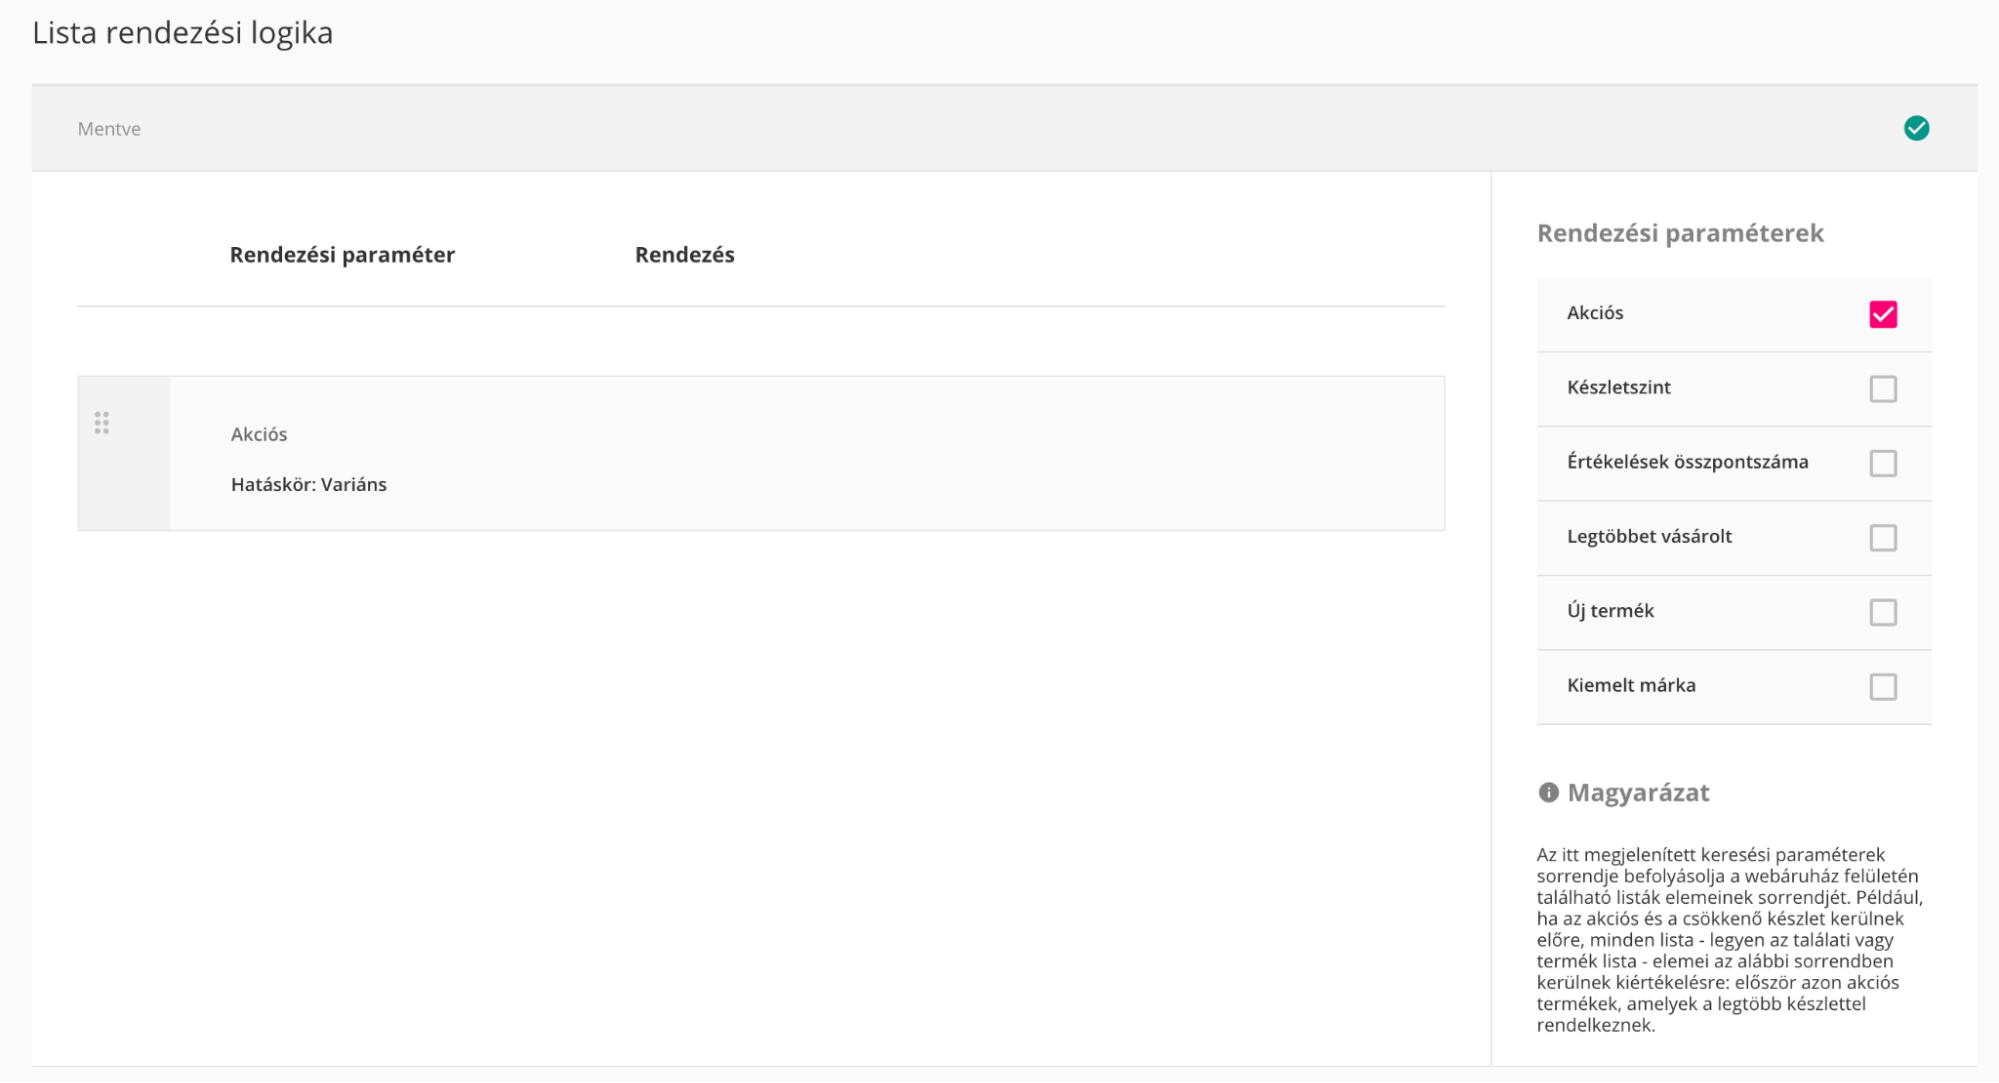This screenshot has height=1083, width=1999.
Task: Click the Mentve status text
Action: (109, 129)
